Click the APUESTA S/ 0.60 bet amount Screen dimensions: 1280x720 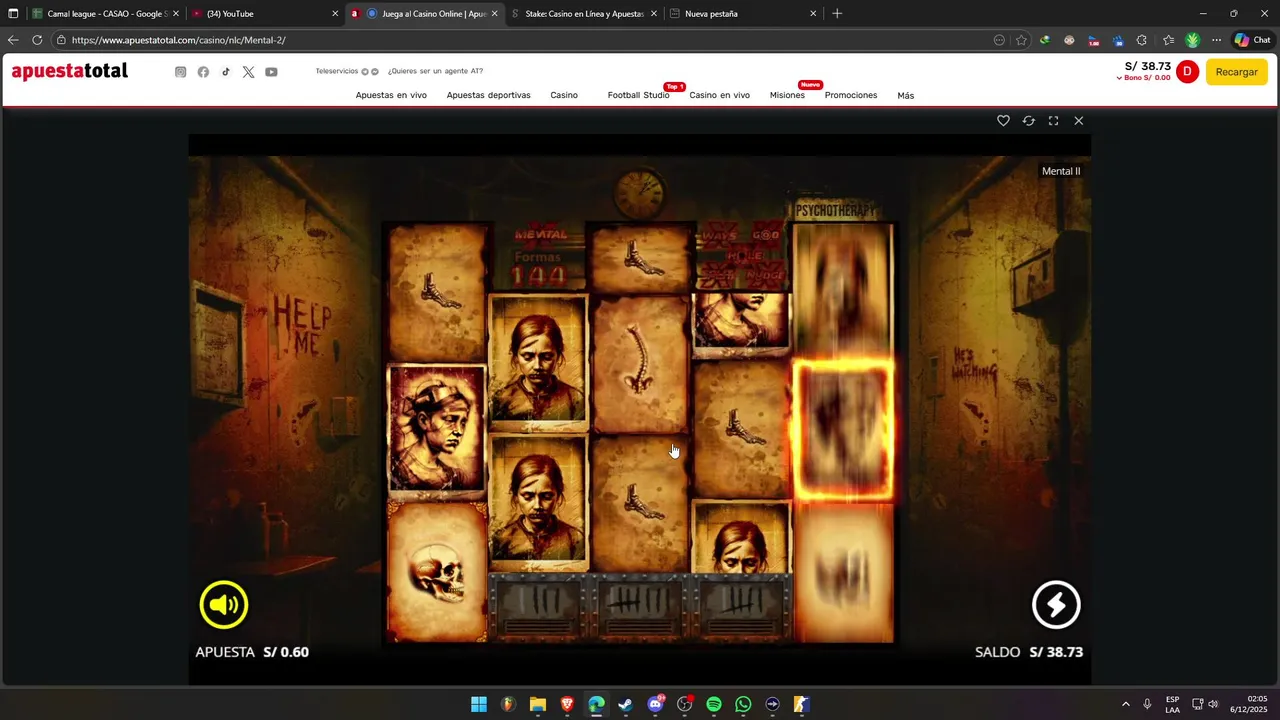tap(252, 652)
